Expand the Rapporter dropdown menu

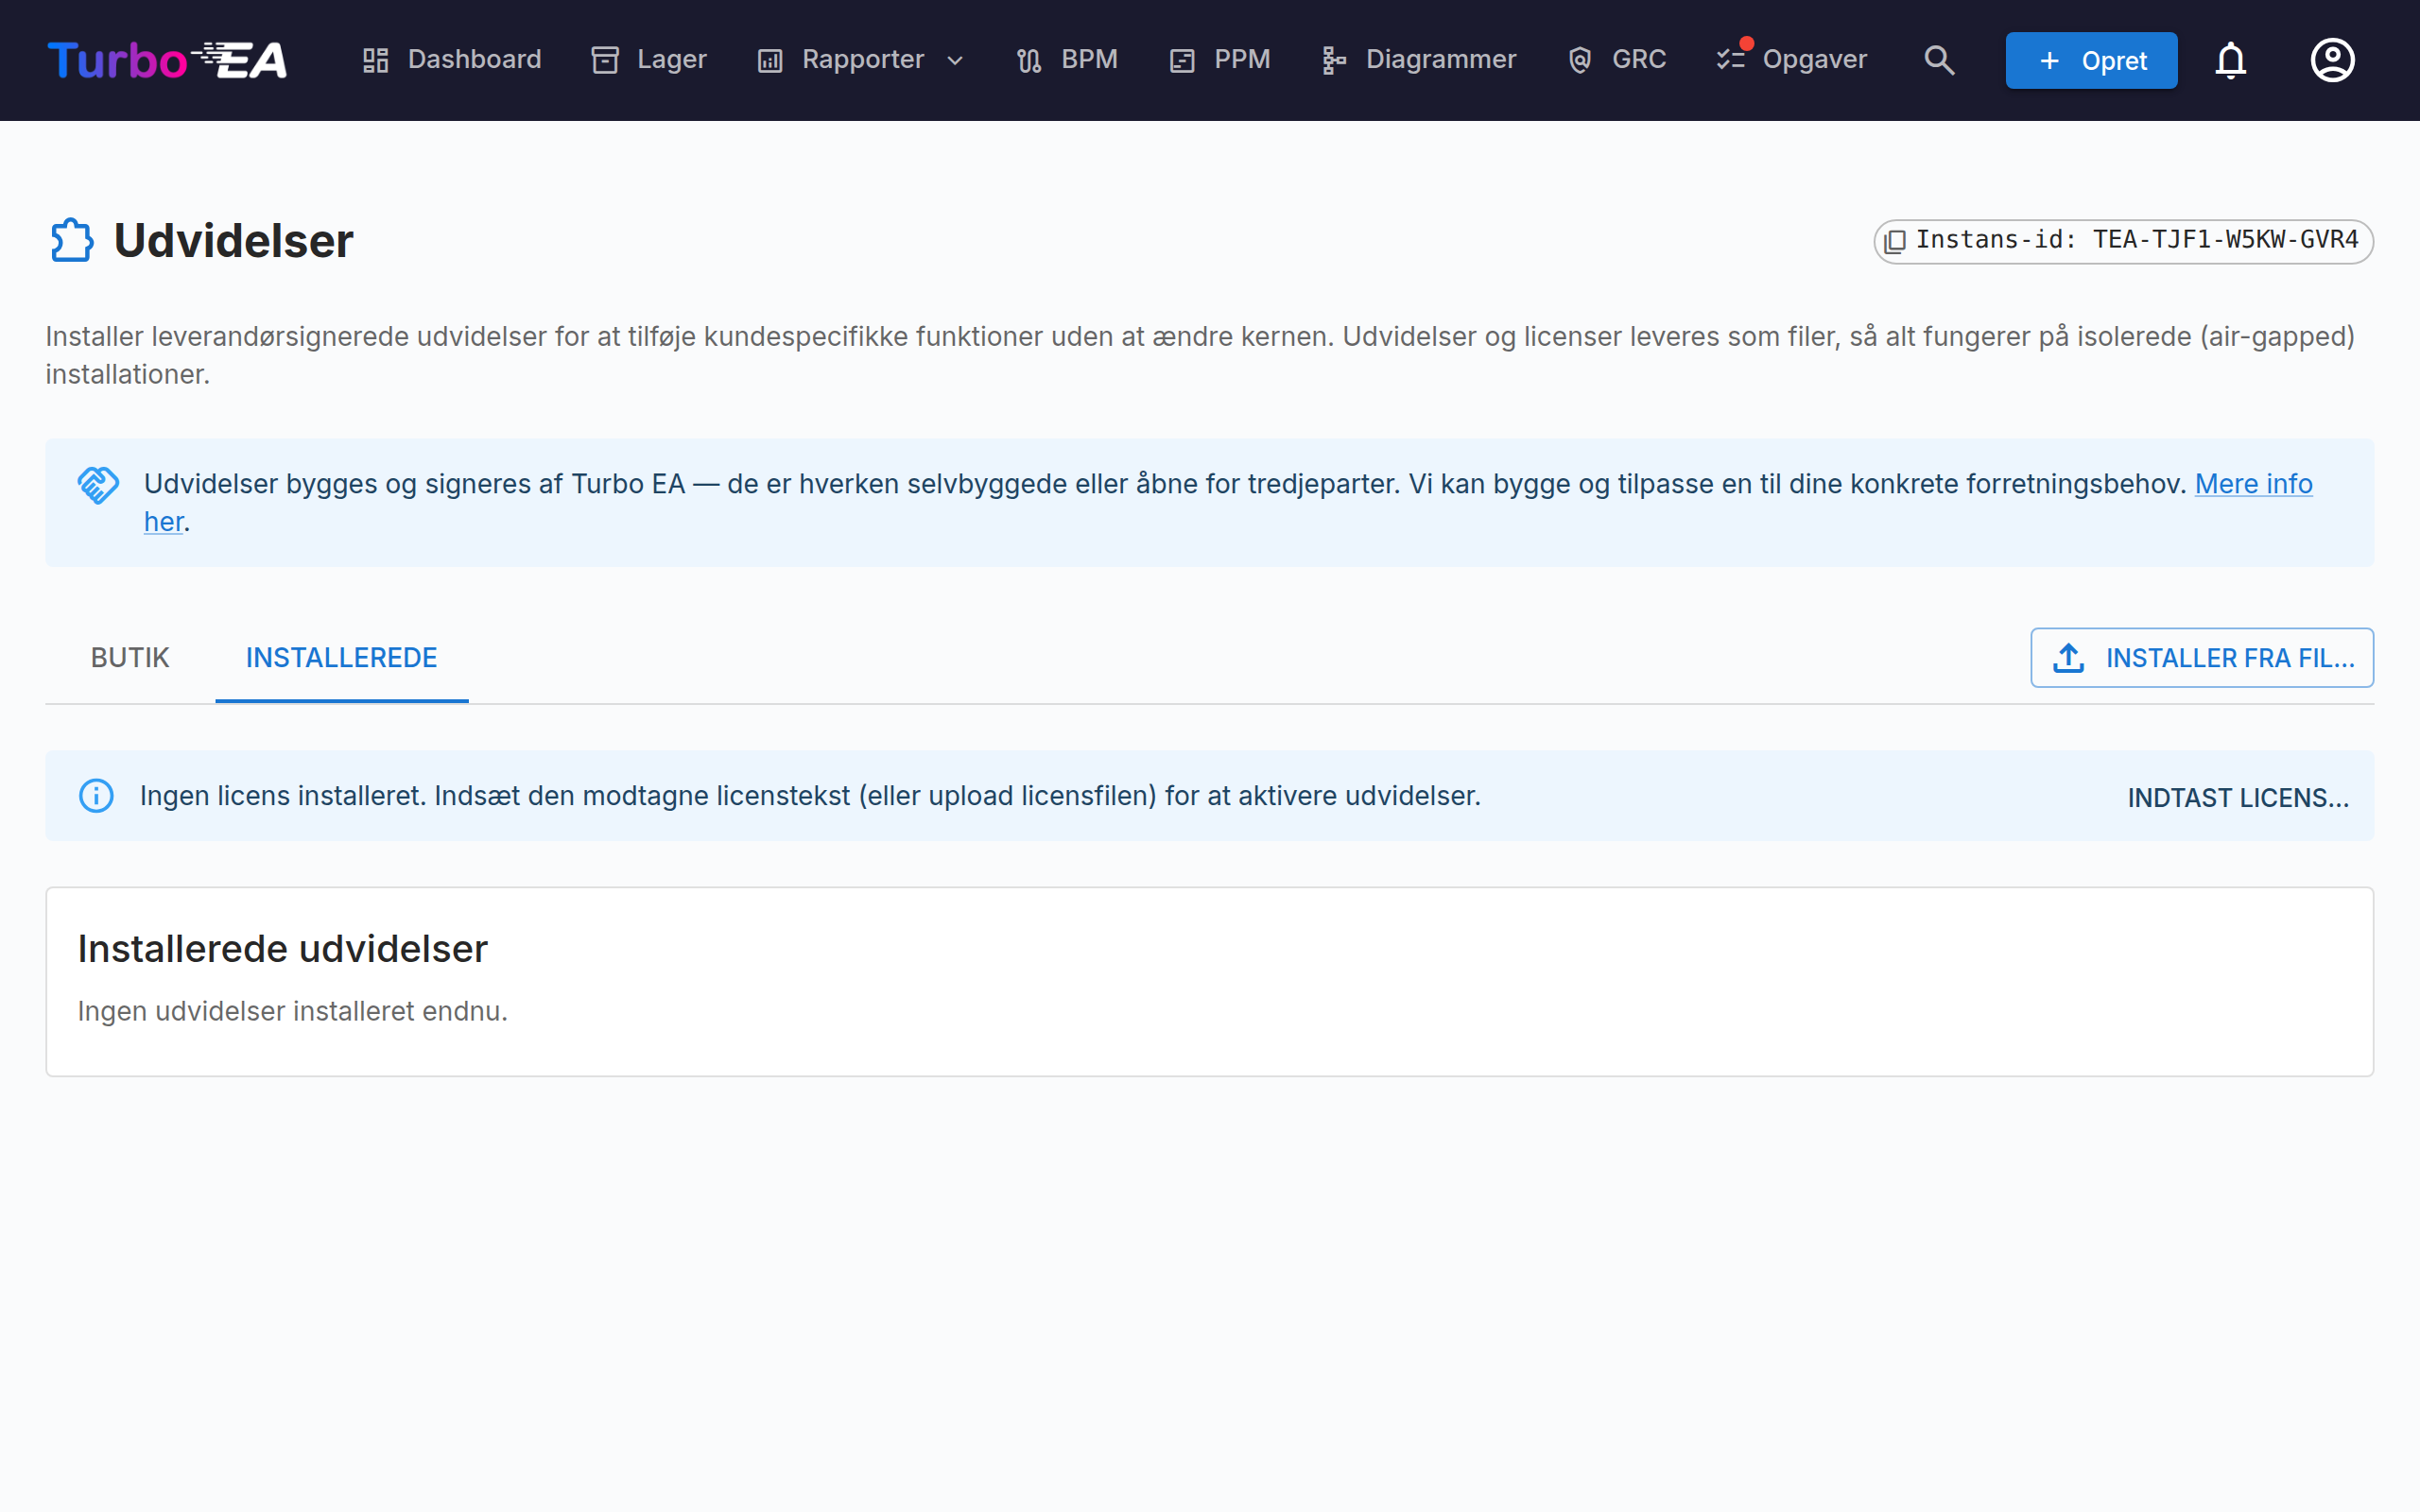pyautogui.click(x=861, y=60)
